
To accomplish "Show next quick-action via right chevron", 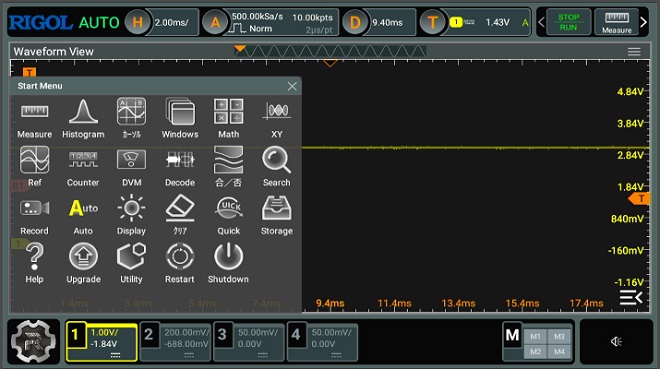I will [x=643, y=22].
